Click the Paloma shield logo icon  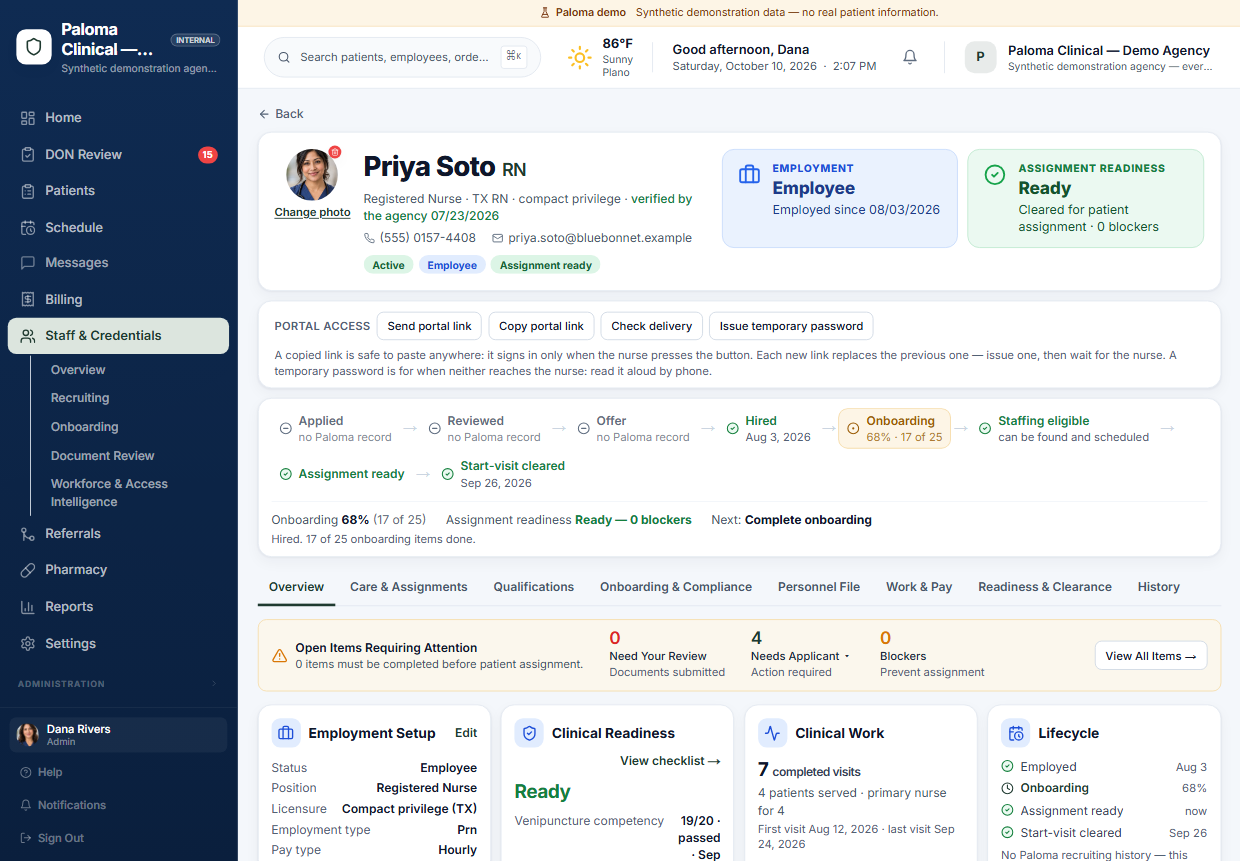(x=34, y=47)
